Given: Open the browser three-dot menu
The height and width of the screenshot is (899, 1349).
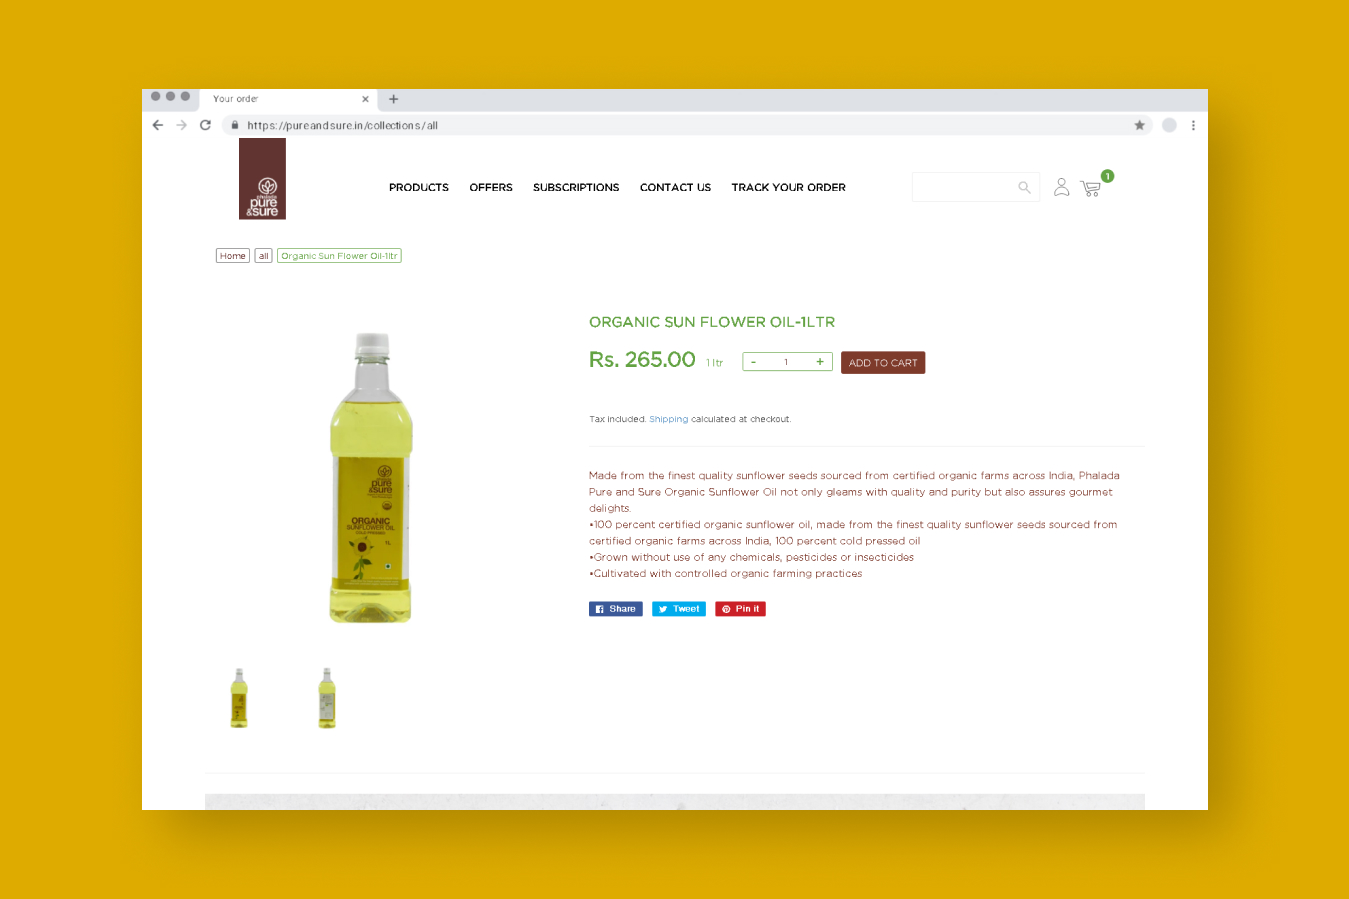Looking at the screenshot, I should point(1193,125).
